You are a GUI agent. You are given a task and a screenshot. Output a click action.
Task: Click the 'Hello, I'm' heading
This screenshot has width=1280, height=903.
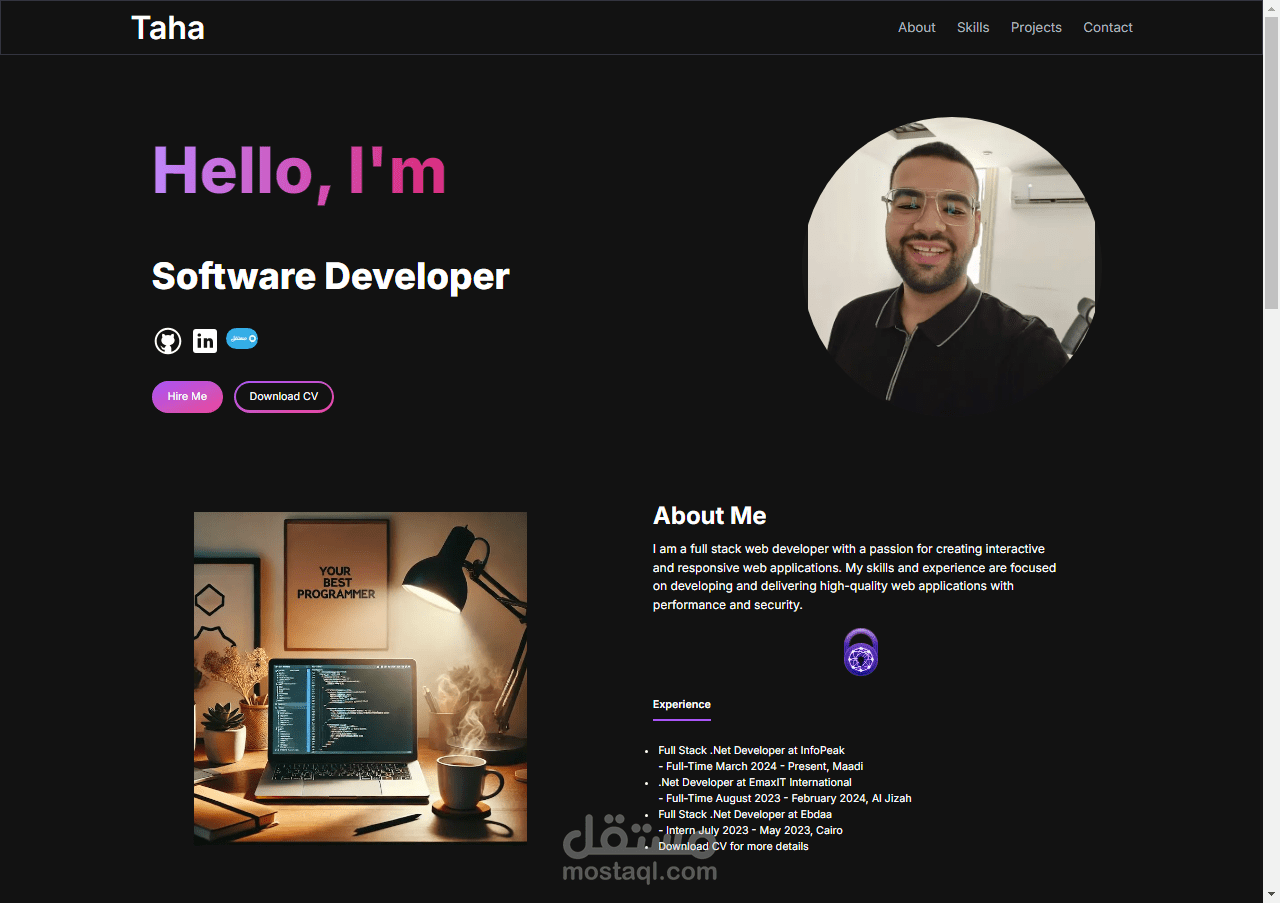299,170
